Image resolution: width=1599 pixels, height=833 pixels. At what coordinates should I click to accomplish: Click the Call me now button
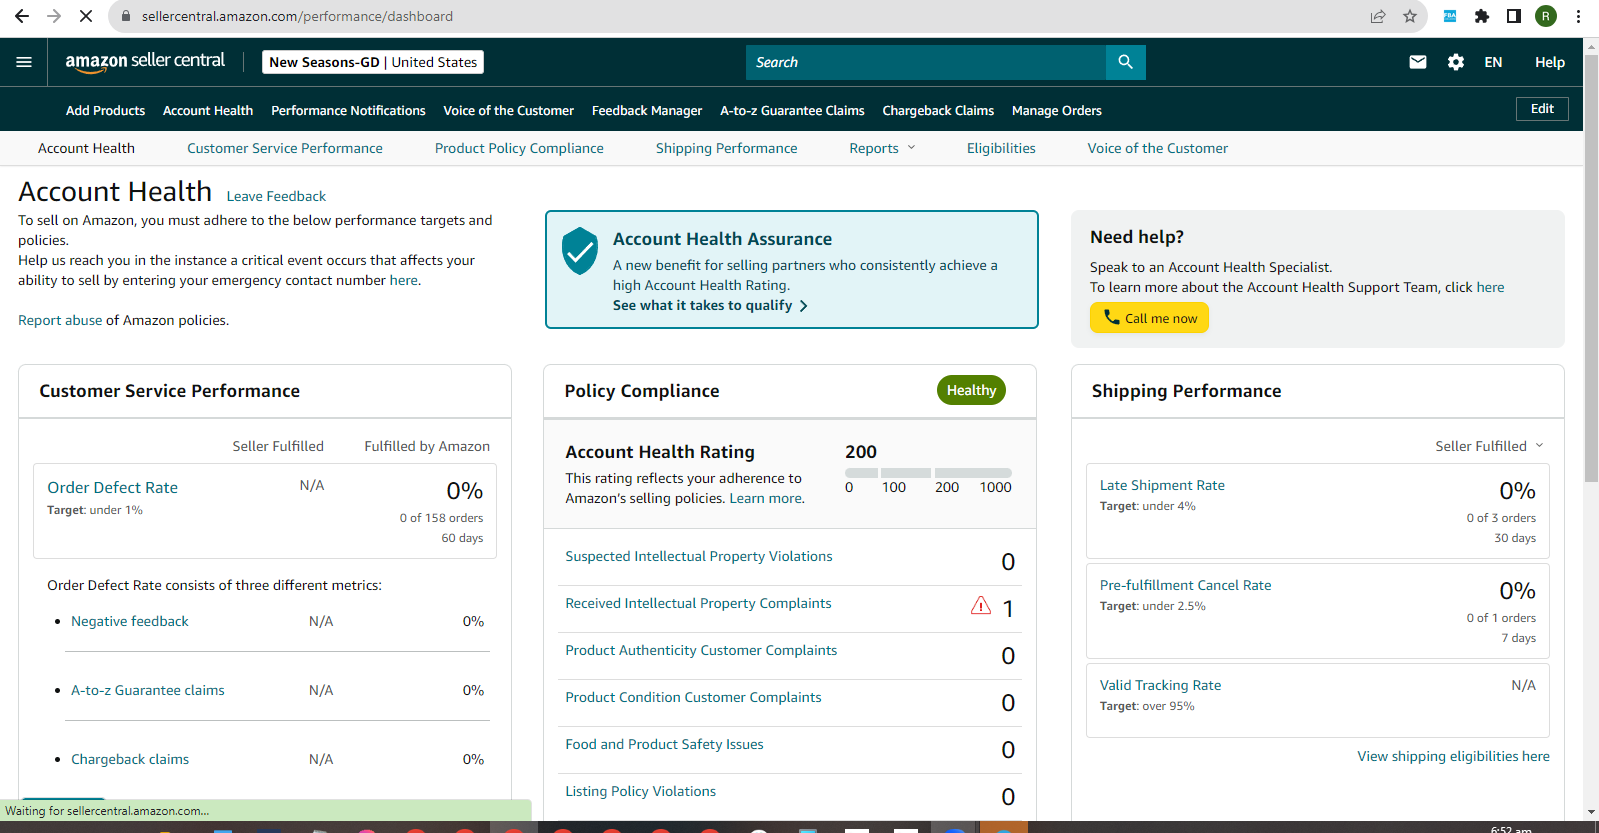[1149, 318]
